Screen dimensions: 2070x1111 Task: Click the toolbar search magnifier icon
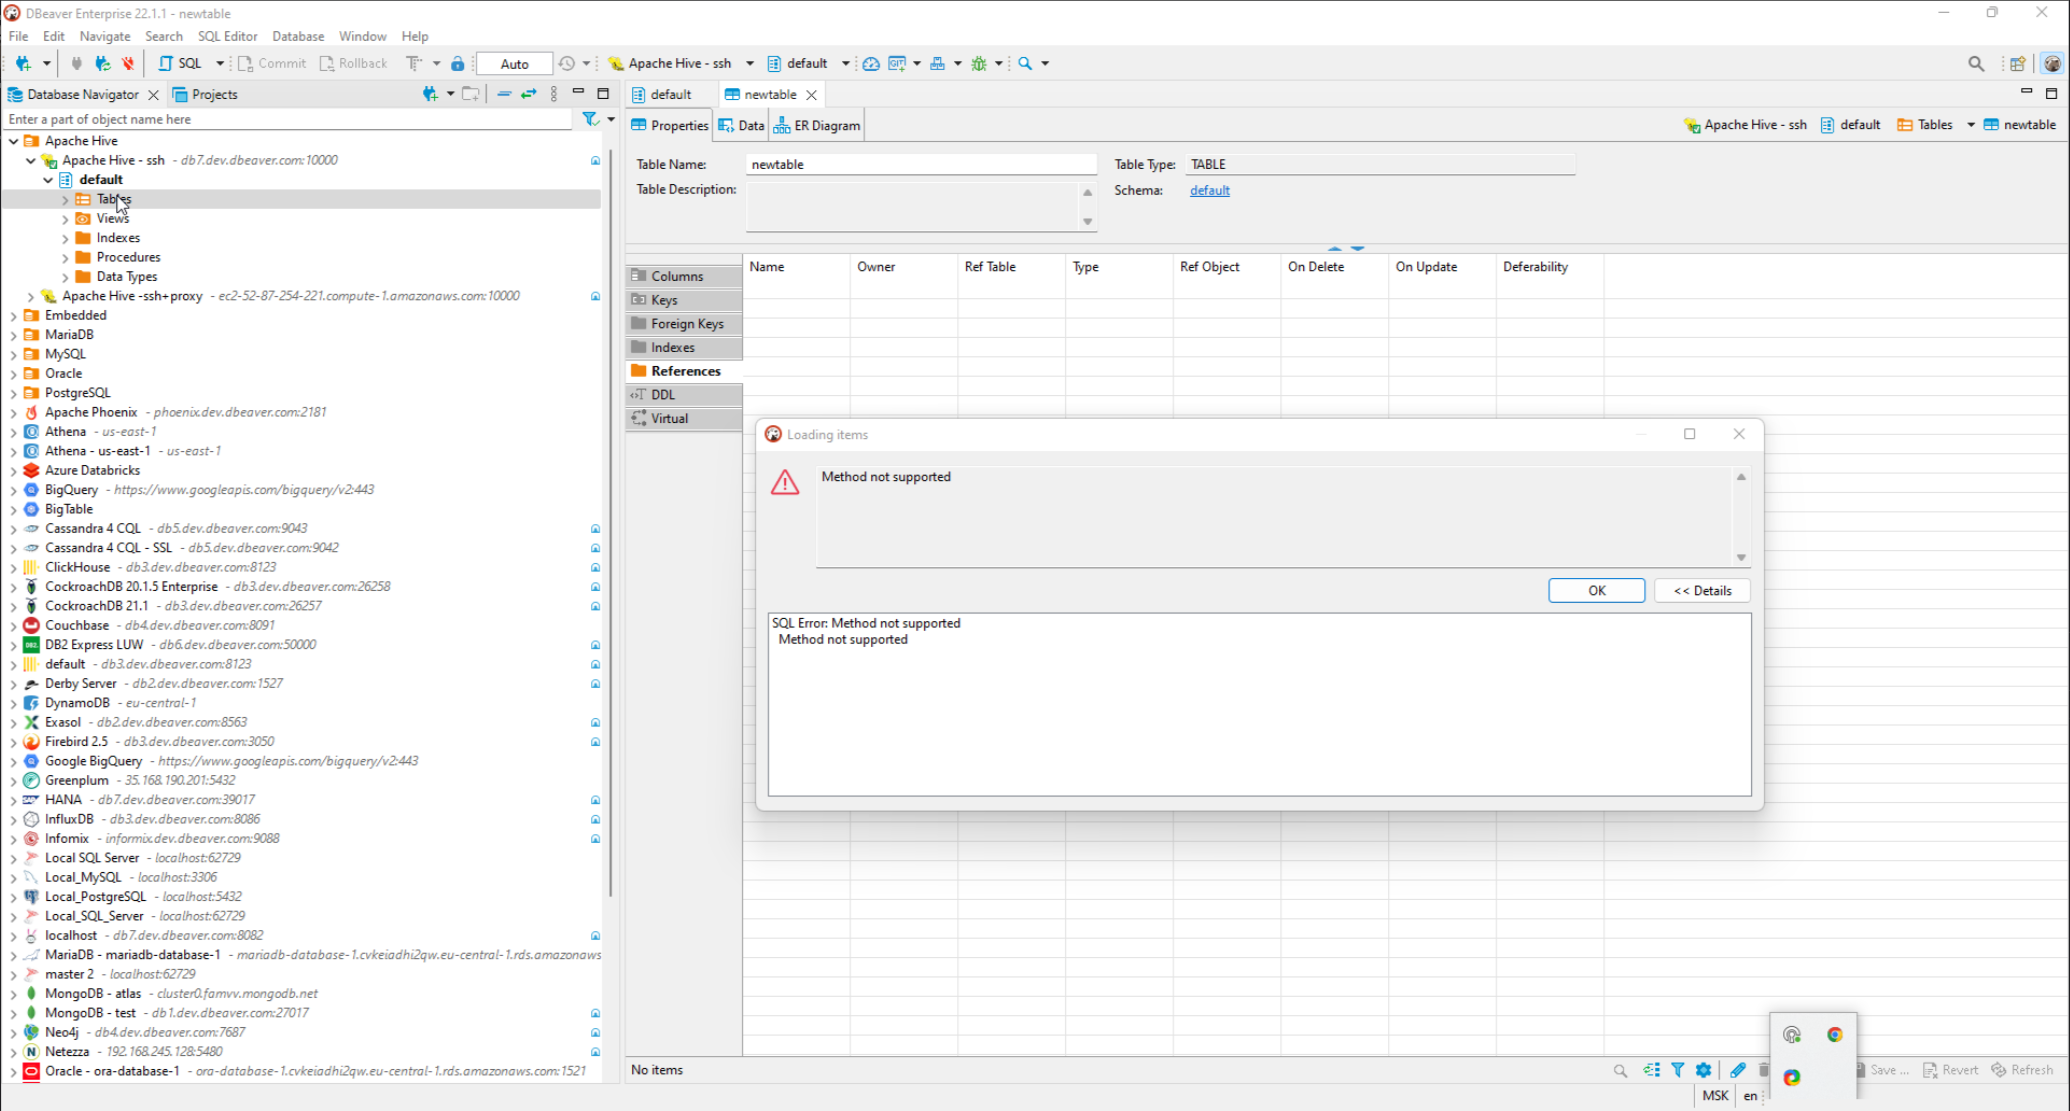1025,63
